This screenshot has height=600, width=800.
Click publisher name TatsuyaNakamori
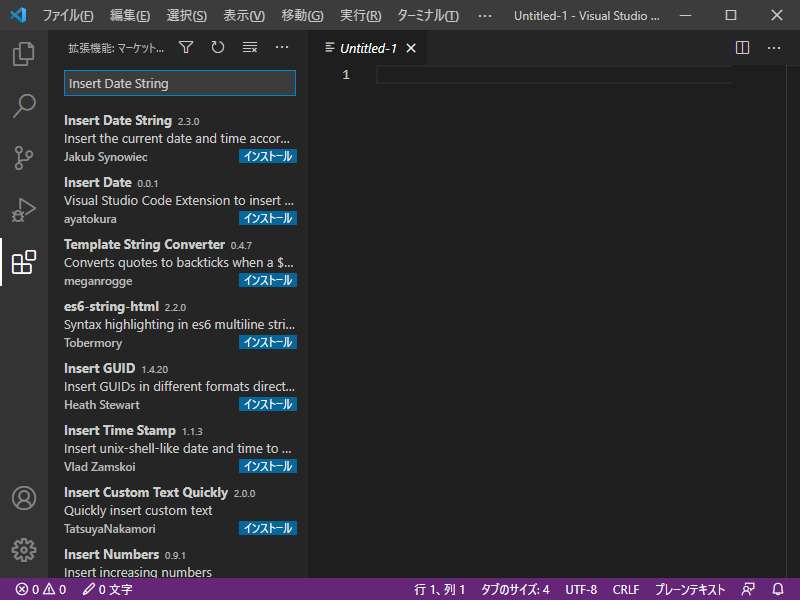[109, 529]
